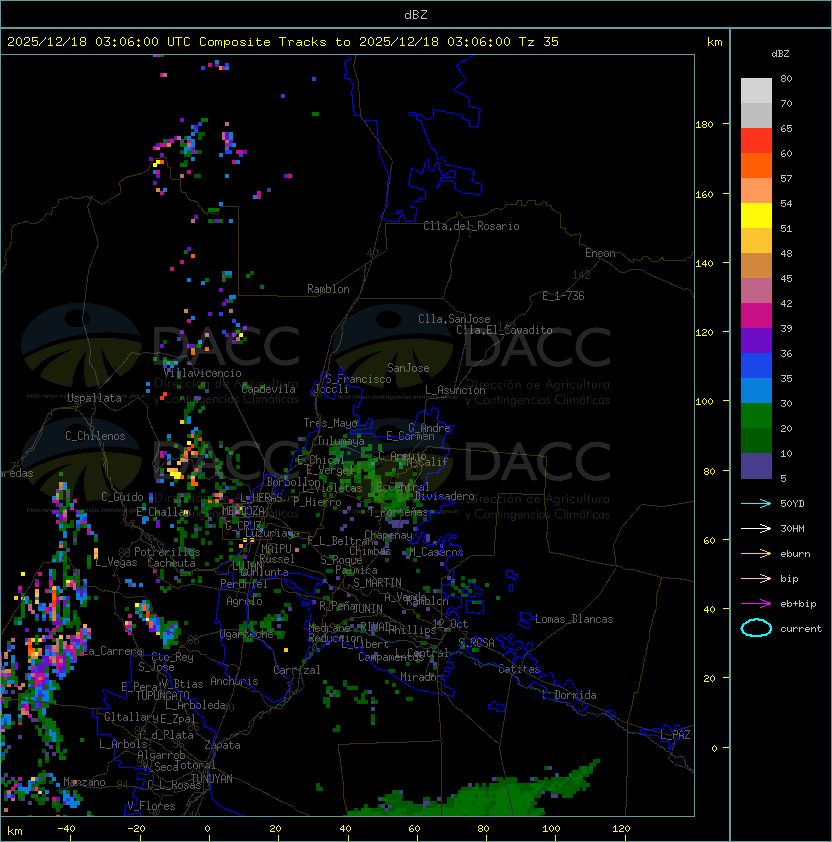Click the '-40' tick on horizontal axis
832x842 pixels.
pos(66,829)
